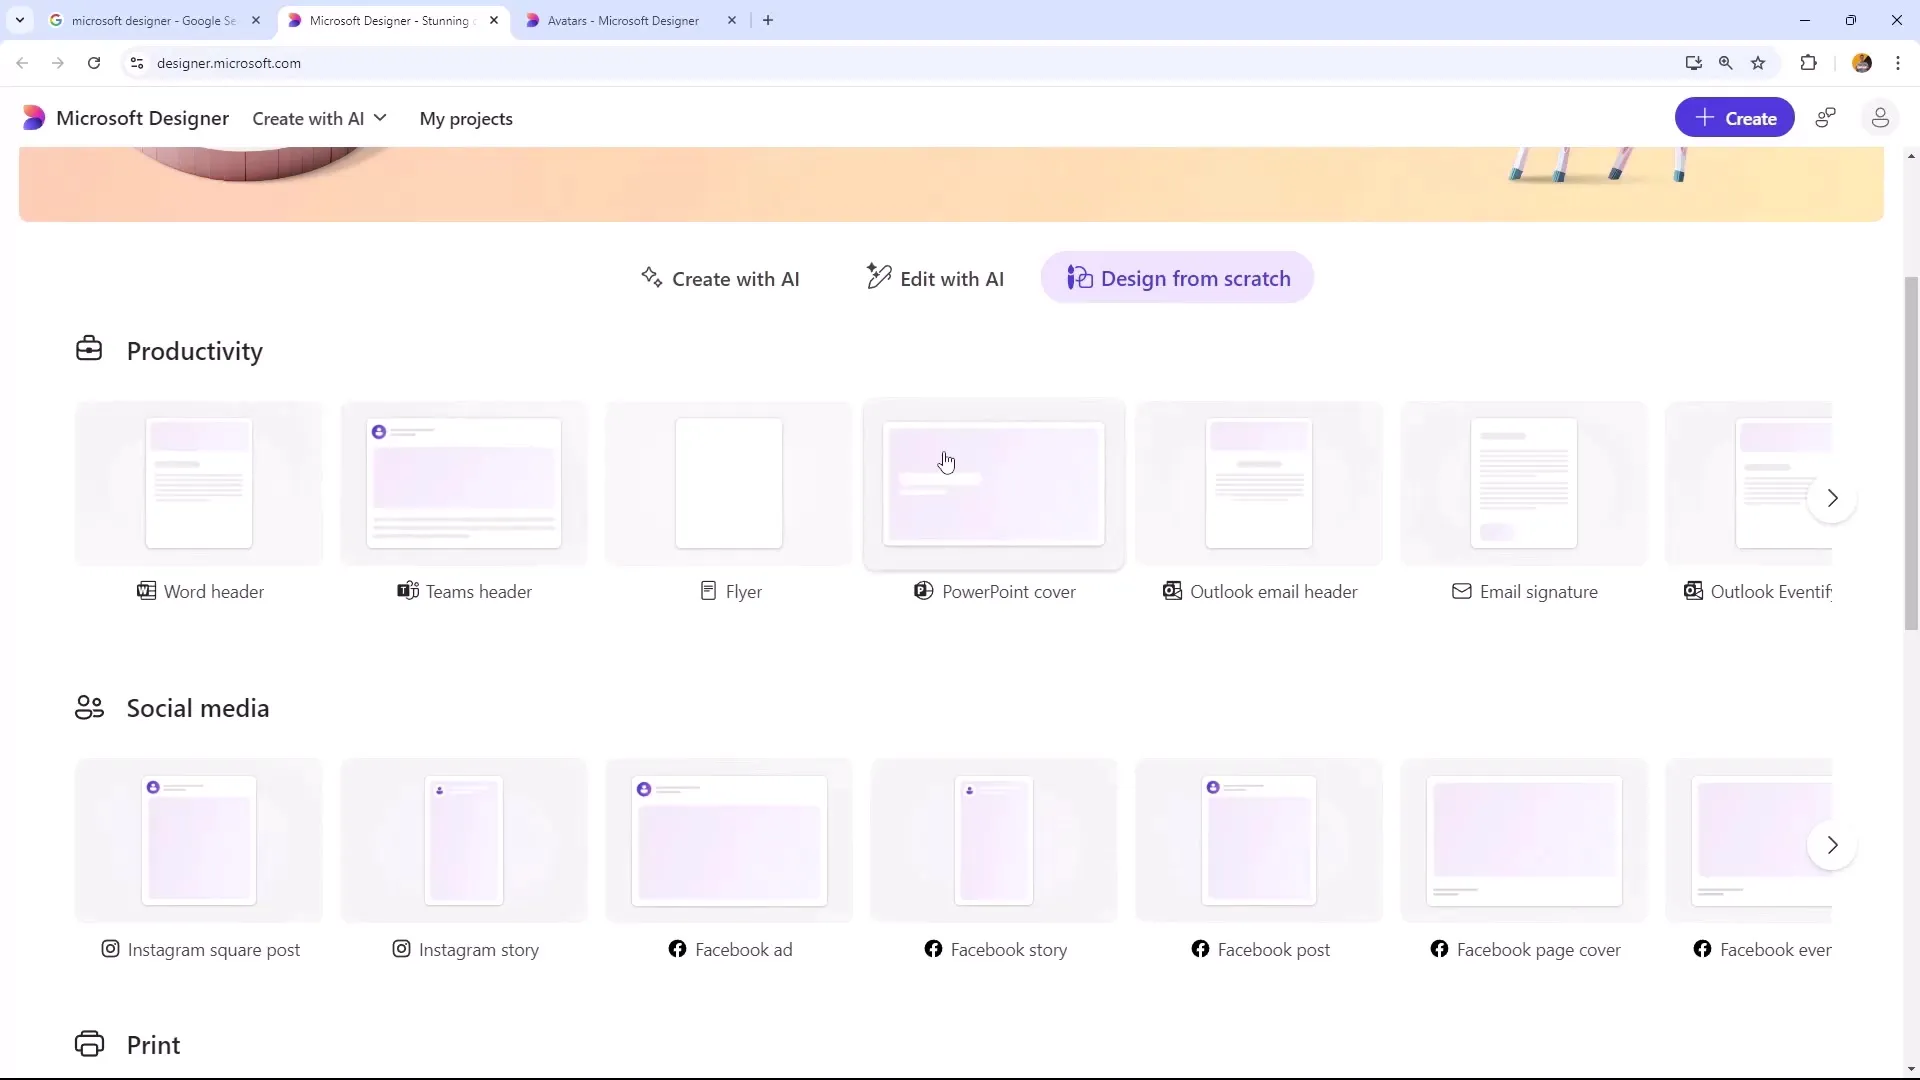Viewport: 1920px width, 1080px height.
Task: Close the Avatars - Microsoft Designer tab
Action: (x=732, y=20)
